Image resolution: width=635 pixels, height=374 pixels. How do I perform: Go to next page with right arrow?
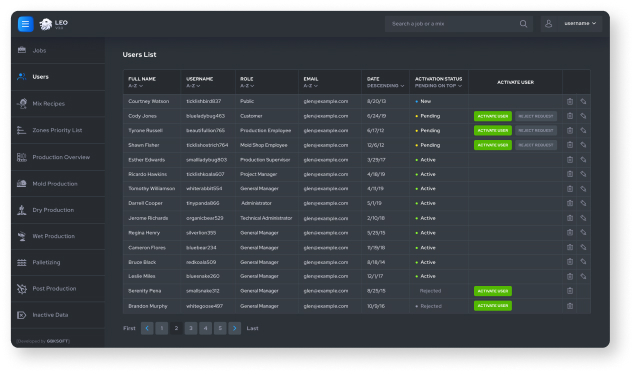pos(234,328)
